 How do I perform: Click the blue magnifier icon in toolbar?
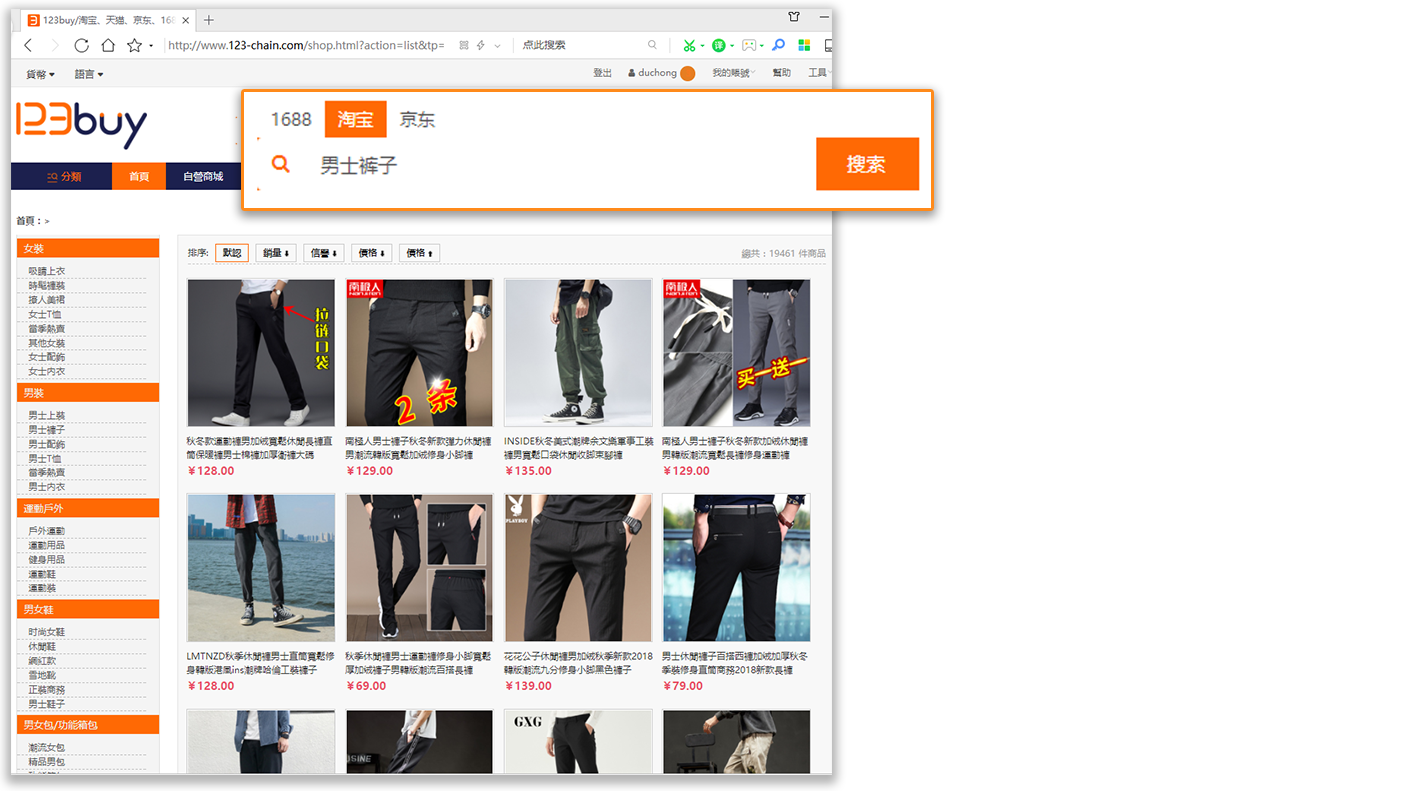[778, 45]
